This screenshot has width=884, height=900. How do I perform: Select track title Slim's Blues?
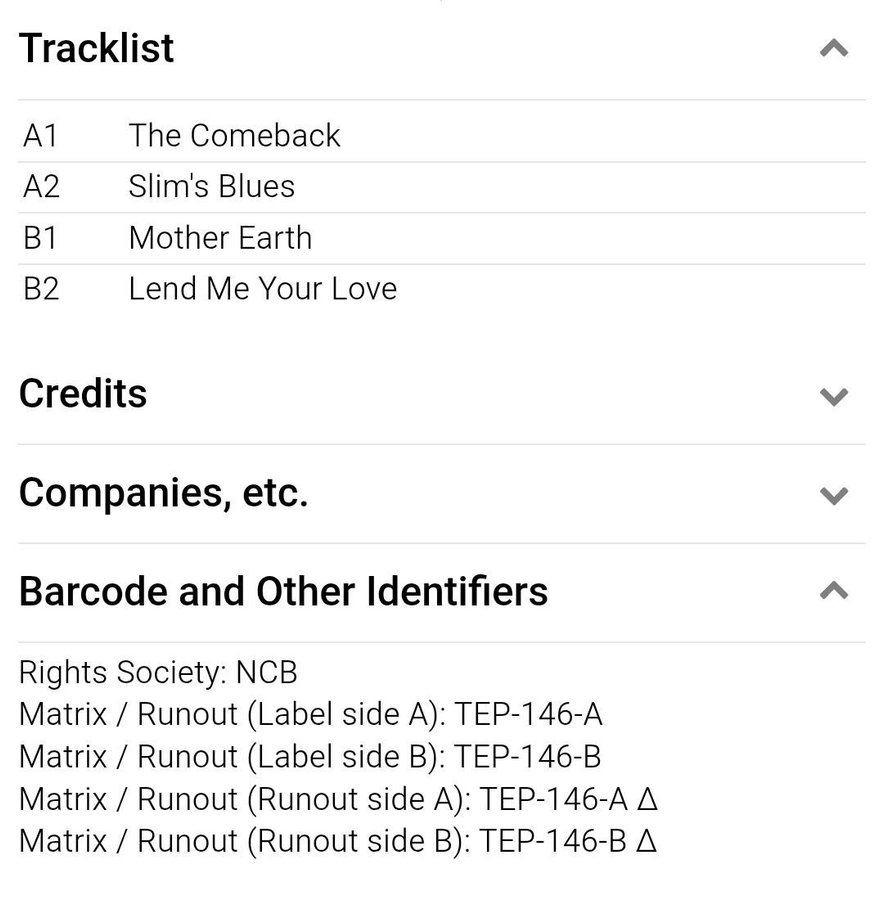click(211, 186)
